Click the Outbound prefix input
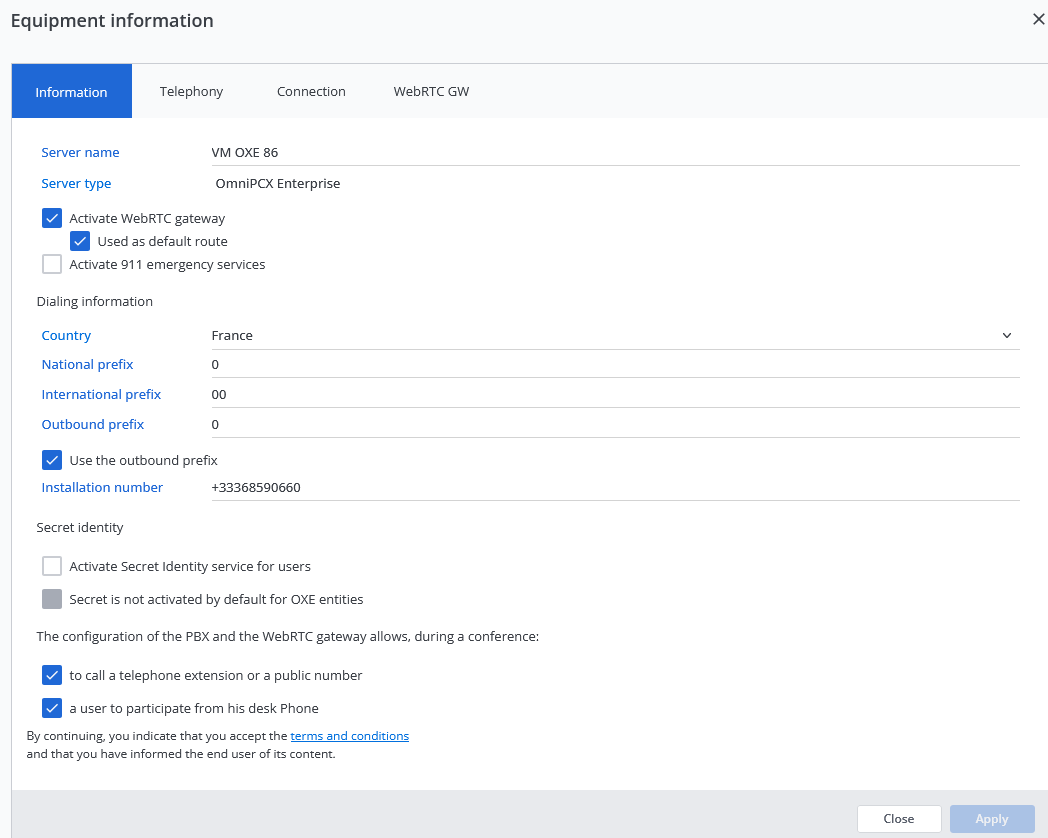1048x838 pixels. click(x=615, y=425)
